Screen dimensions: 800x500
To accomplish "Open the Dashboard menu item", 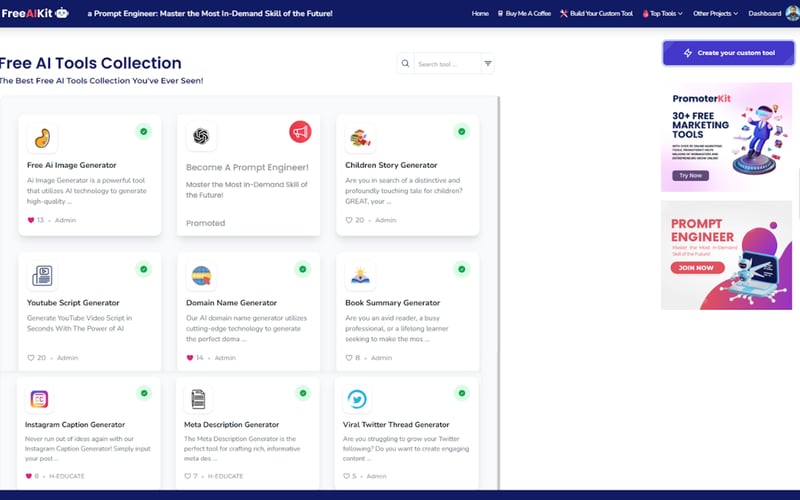I will pyautogui.click(x=764, y=13).
